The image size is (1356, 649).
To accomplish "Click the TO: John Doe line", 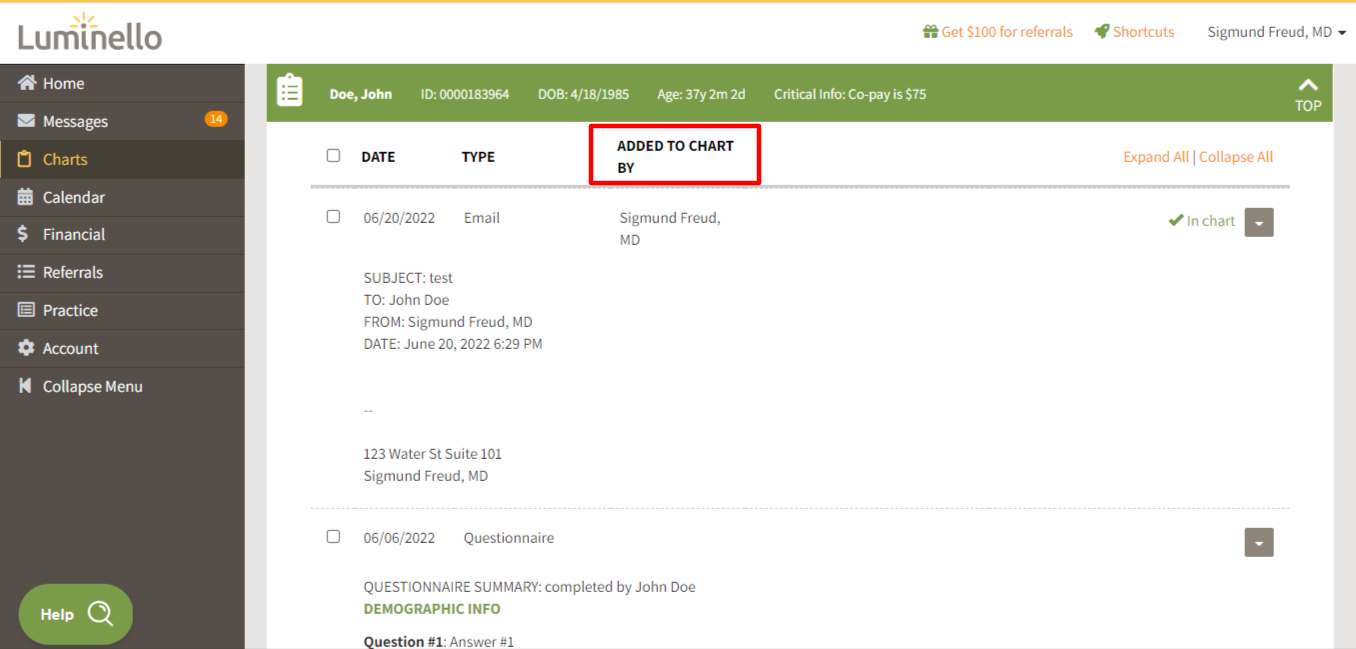I will [x=406, y=300].
